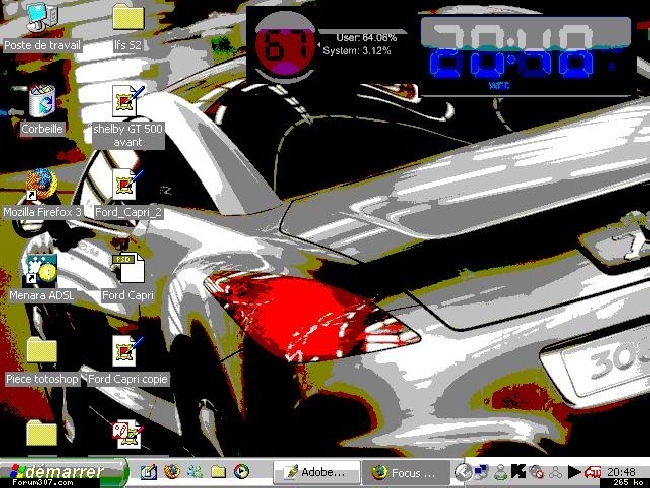Click the 20:48 taskbar clock
Viewport: 650px width, 488px height.
(621, 472)
